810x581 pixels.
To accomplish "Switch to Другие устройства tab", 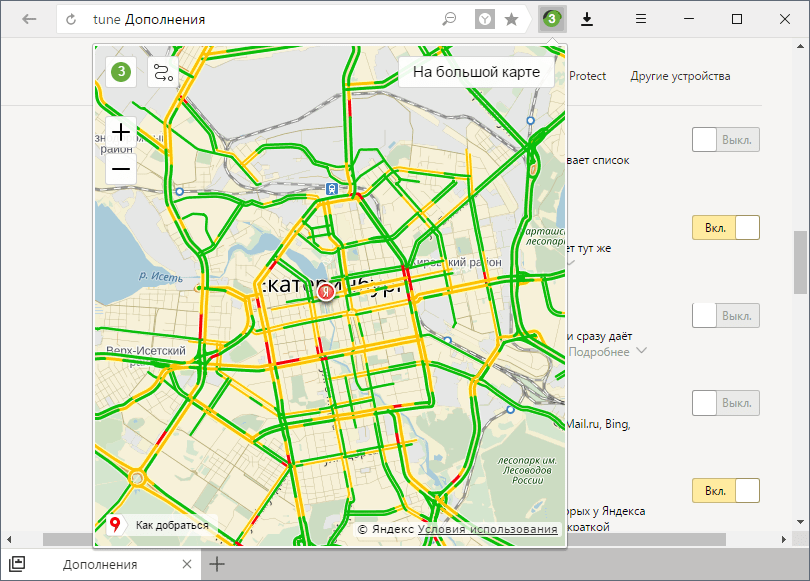I will coord(680,76).
